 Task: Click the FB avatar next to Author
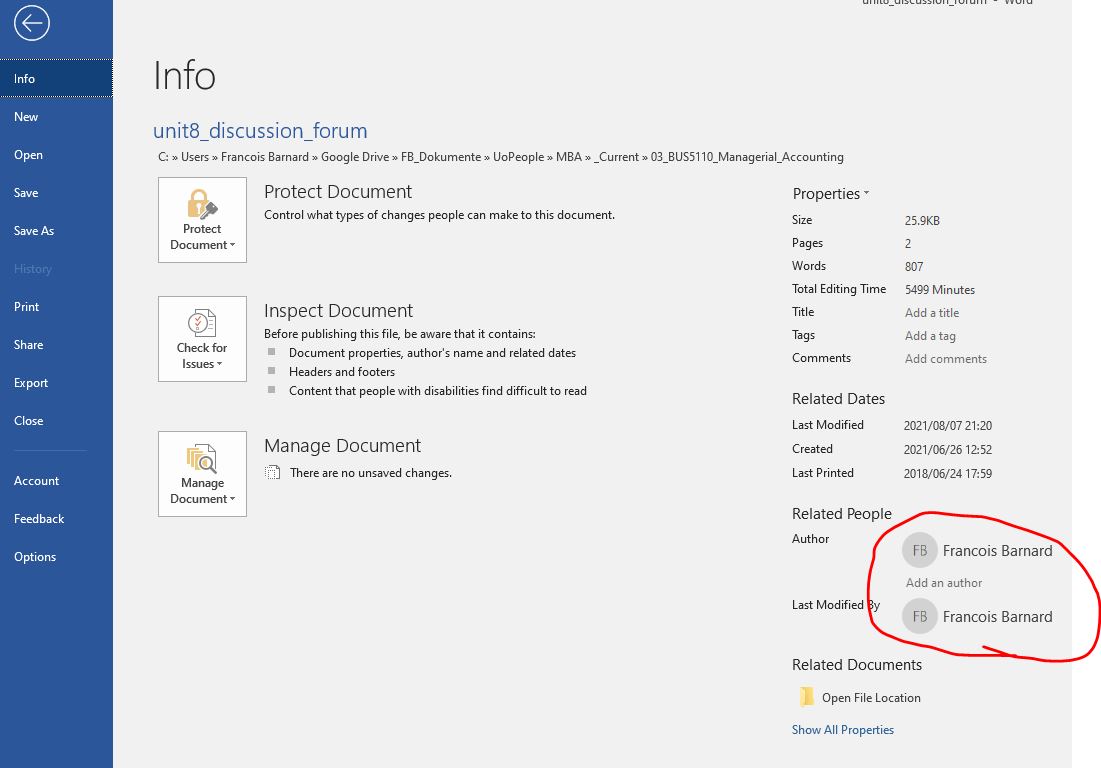pos(920,550)
